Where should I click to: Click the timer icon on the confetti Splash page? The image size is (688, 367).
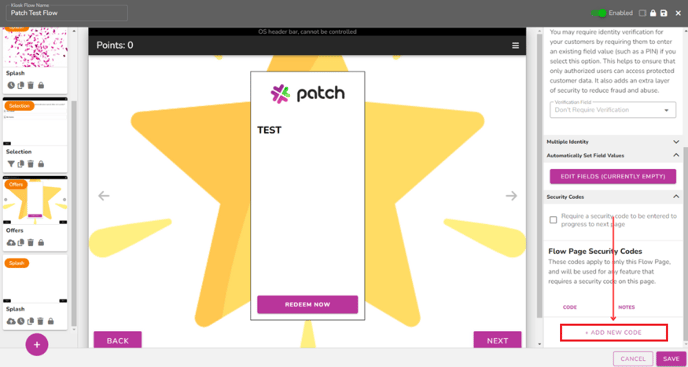[11, 85]
